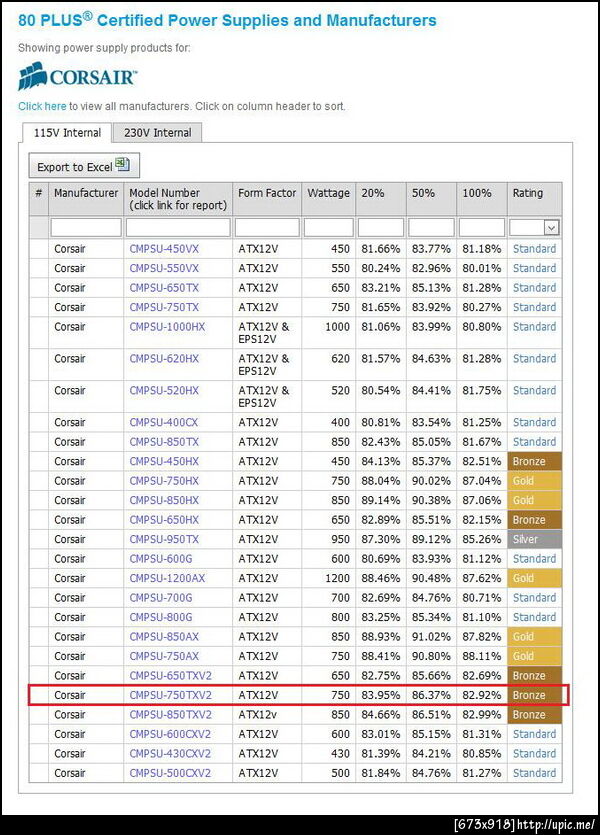
Task: Open the CMPSU-750AX report link
Action: click(164, 656)
